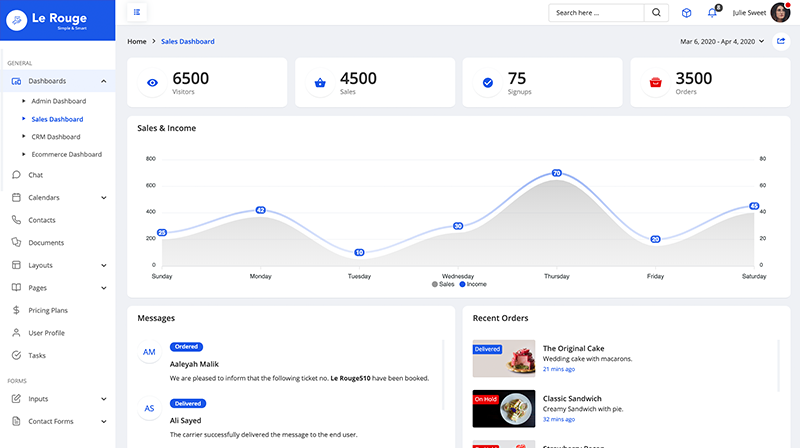Click the Thursday data point labeled 70
The image size is (800, 448).
(x=557, y=174)
